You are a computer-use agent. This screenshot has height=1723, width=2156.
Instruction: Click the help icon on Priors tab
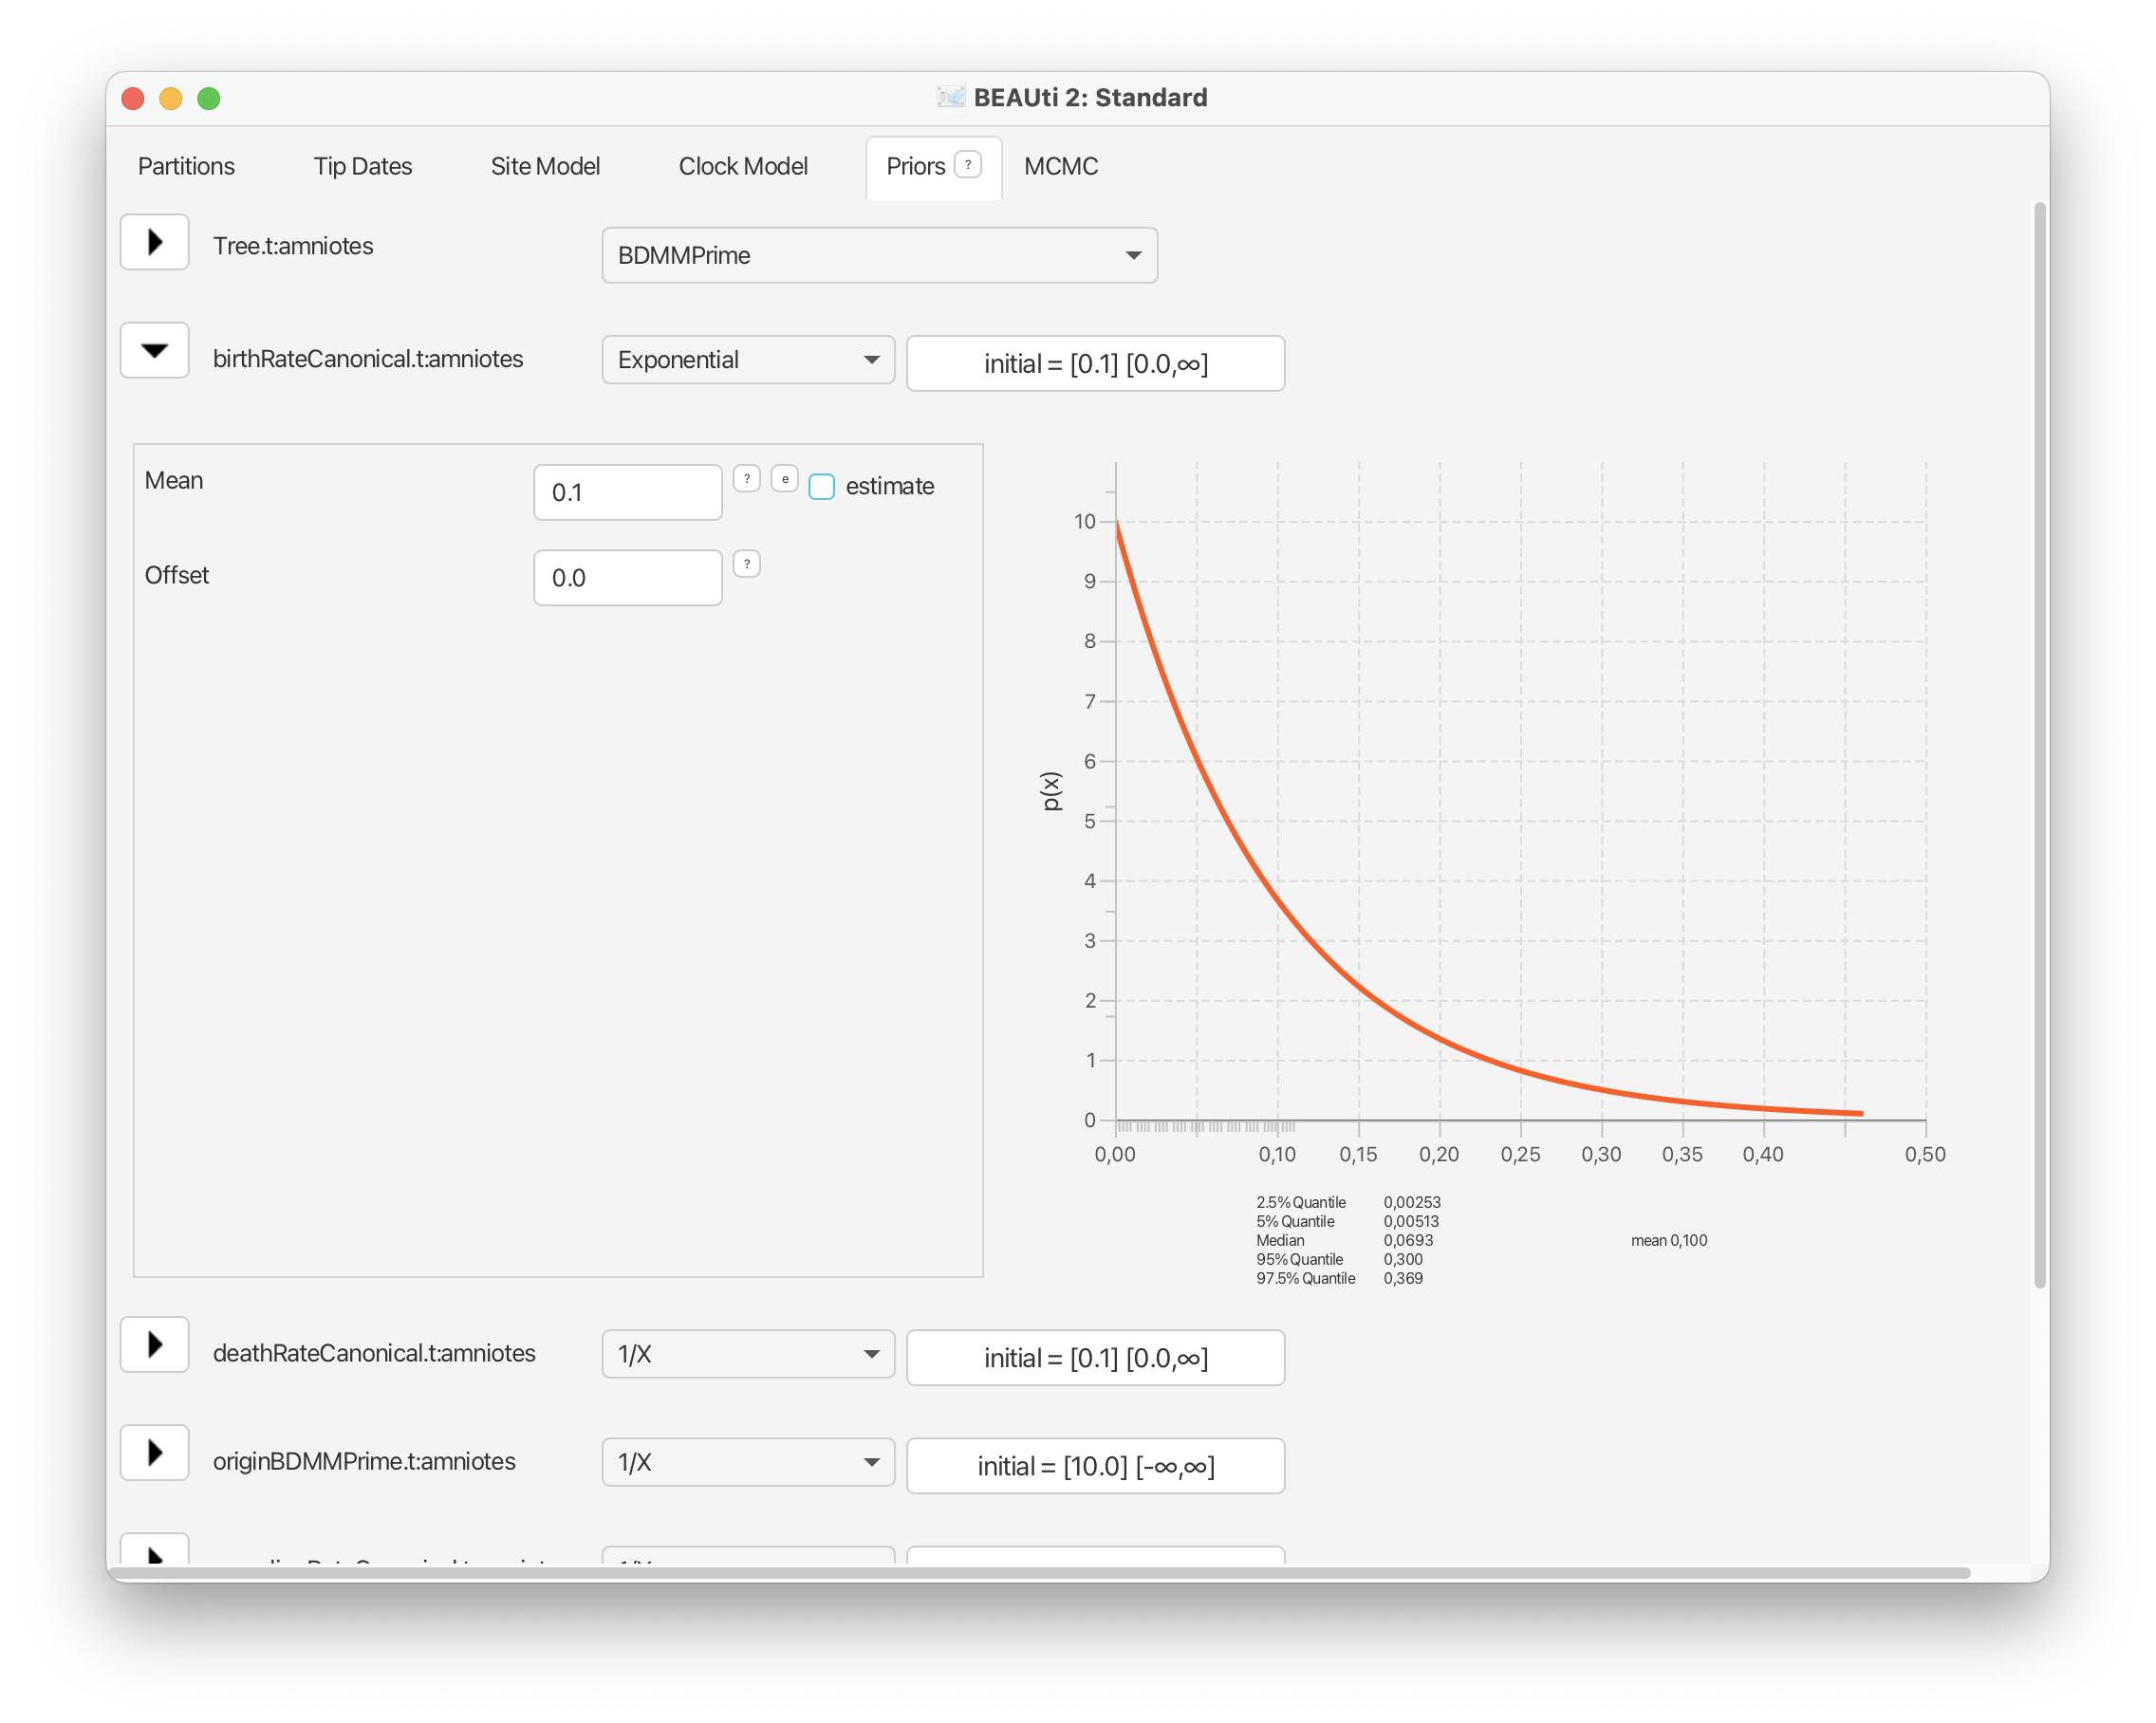pos(967,164)
